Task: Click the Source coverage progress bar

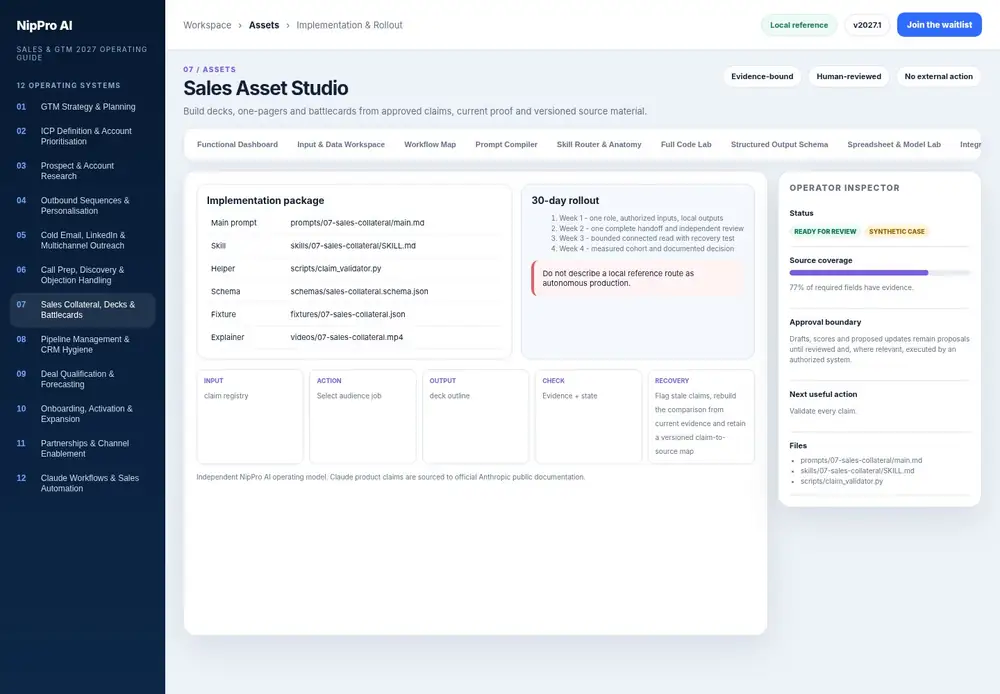Action: pos(879,273)
